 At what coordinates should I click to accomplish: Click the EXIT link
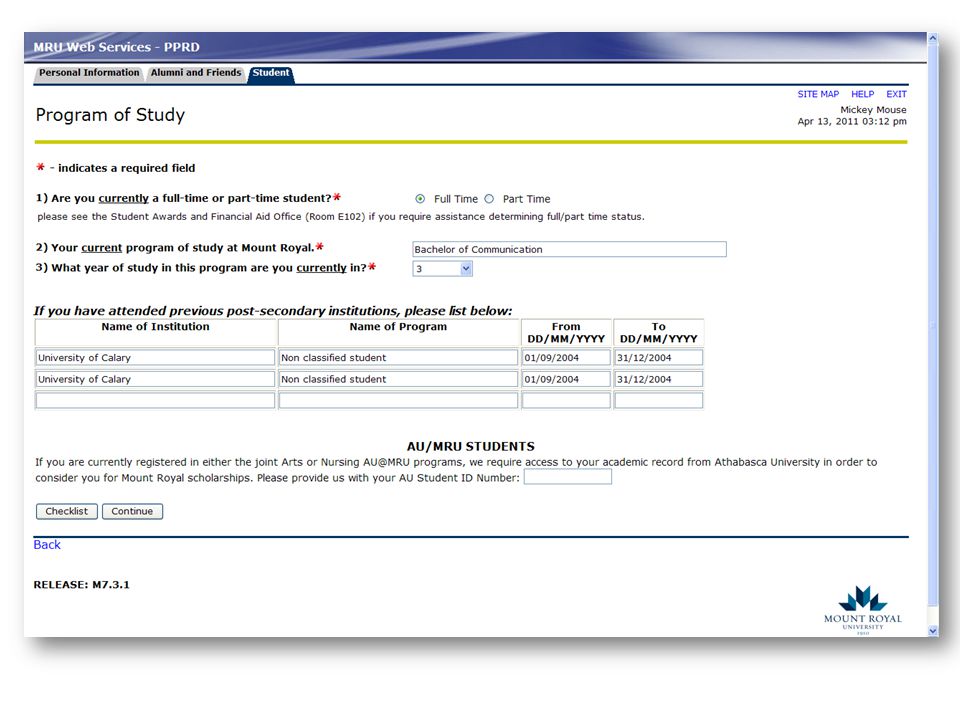(896, 94)
